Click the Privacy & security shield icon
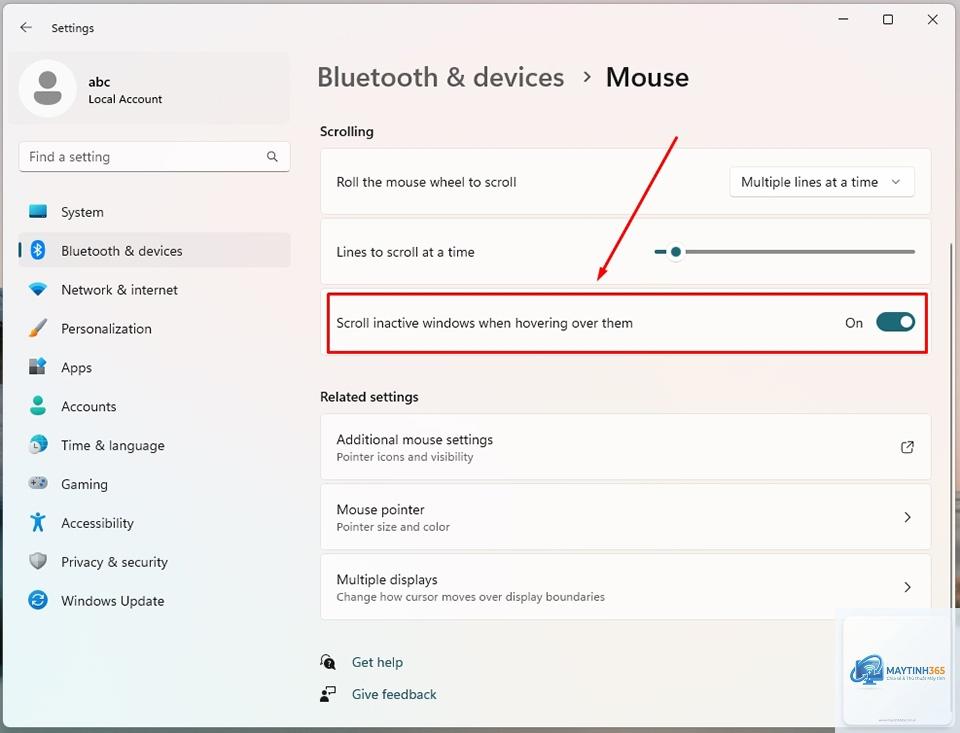 click(38, 561)
